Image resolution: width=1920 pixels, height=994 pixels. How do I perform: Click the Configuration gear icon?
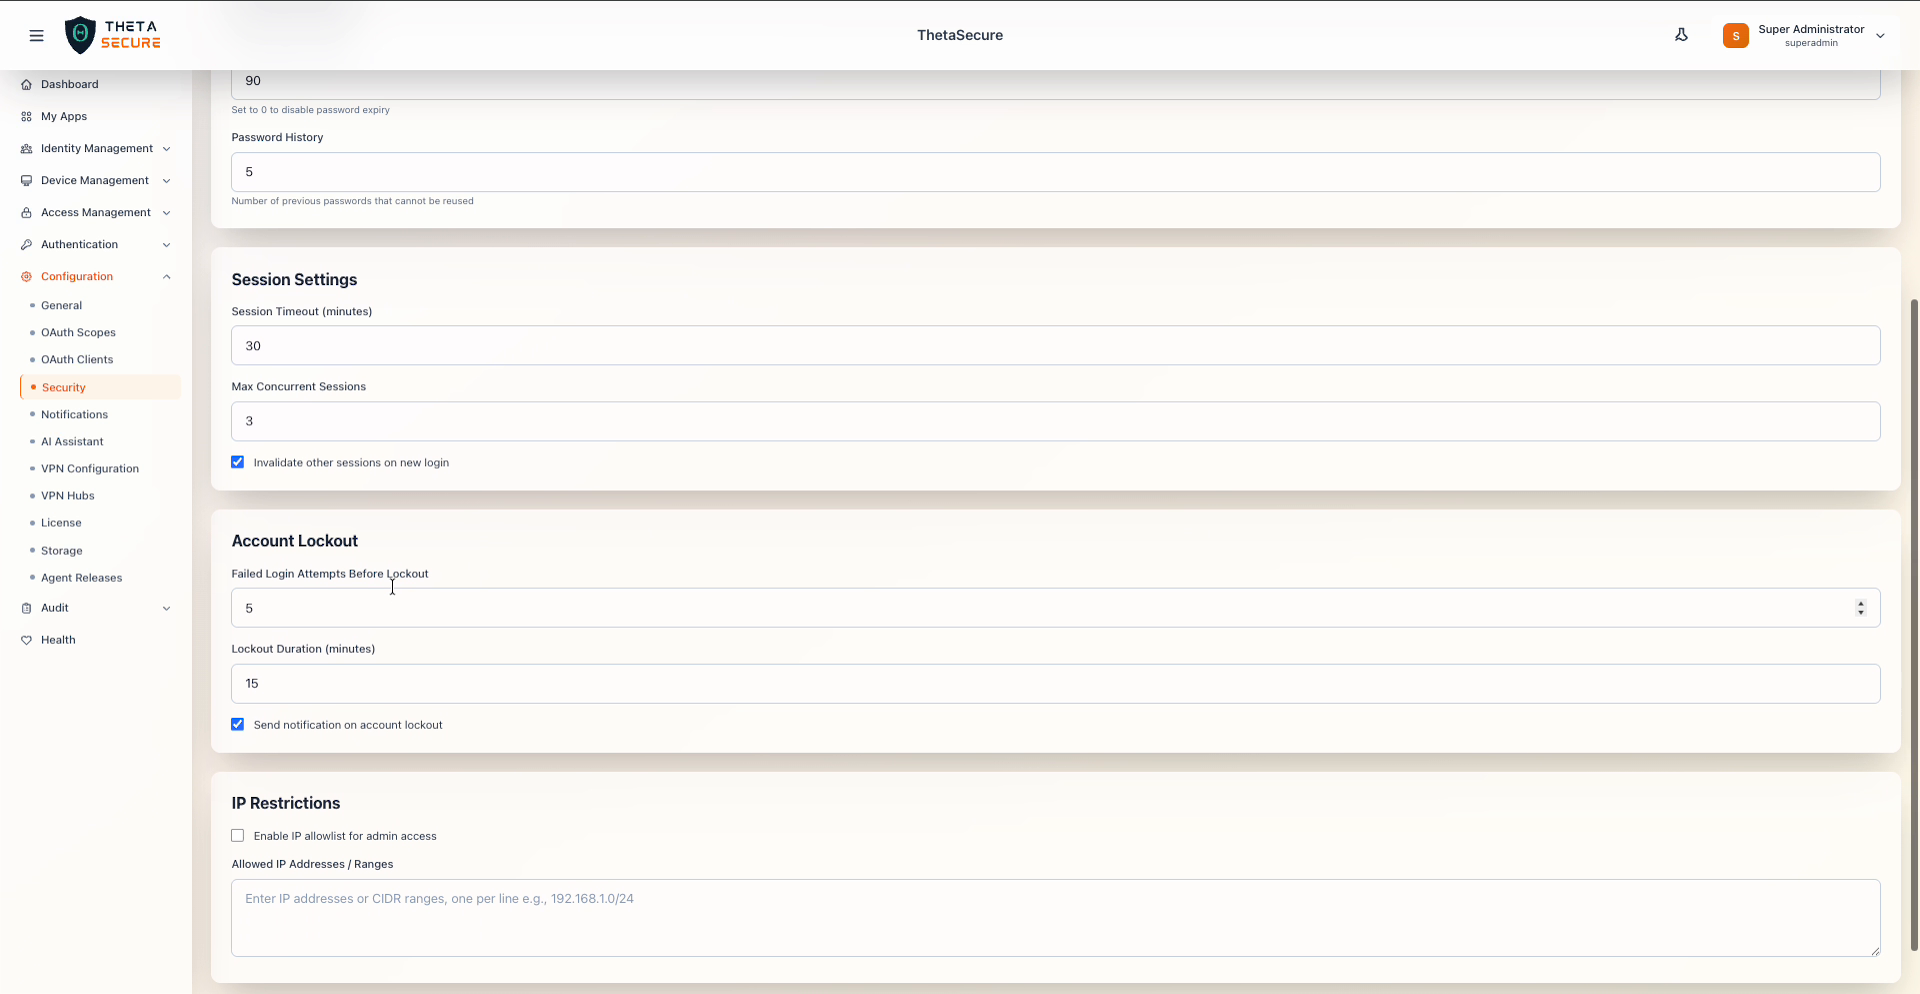coord(26,276)
